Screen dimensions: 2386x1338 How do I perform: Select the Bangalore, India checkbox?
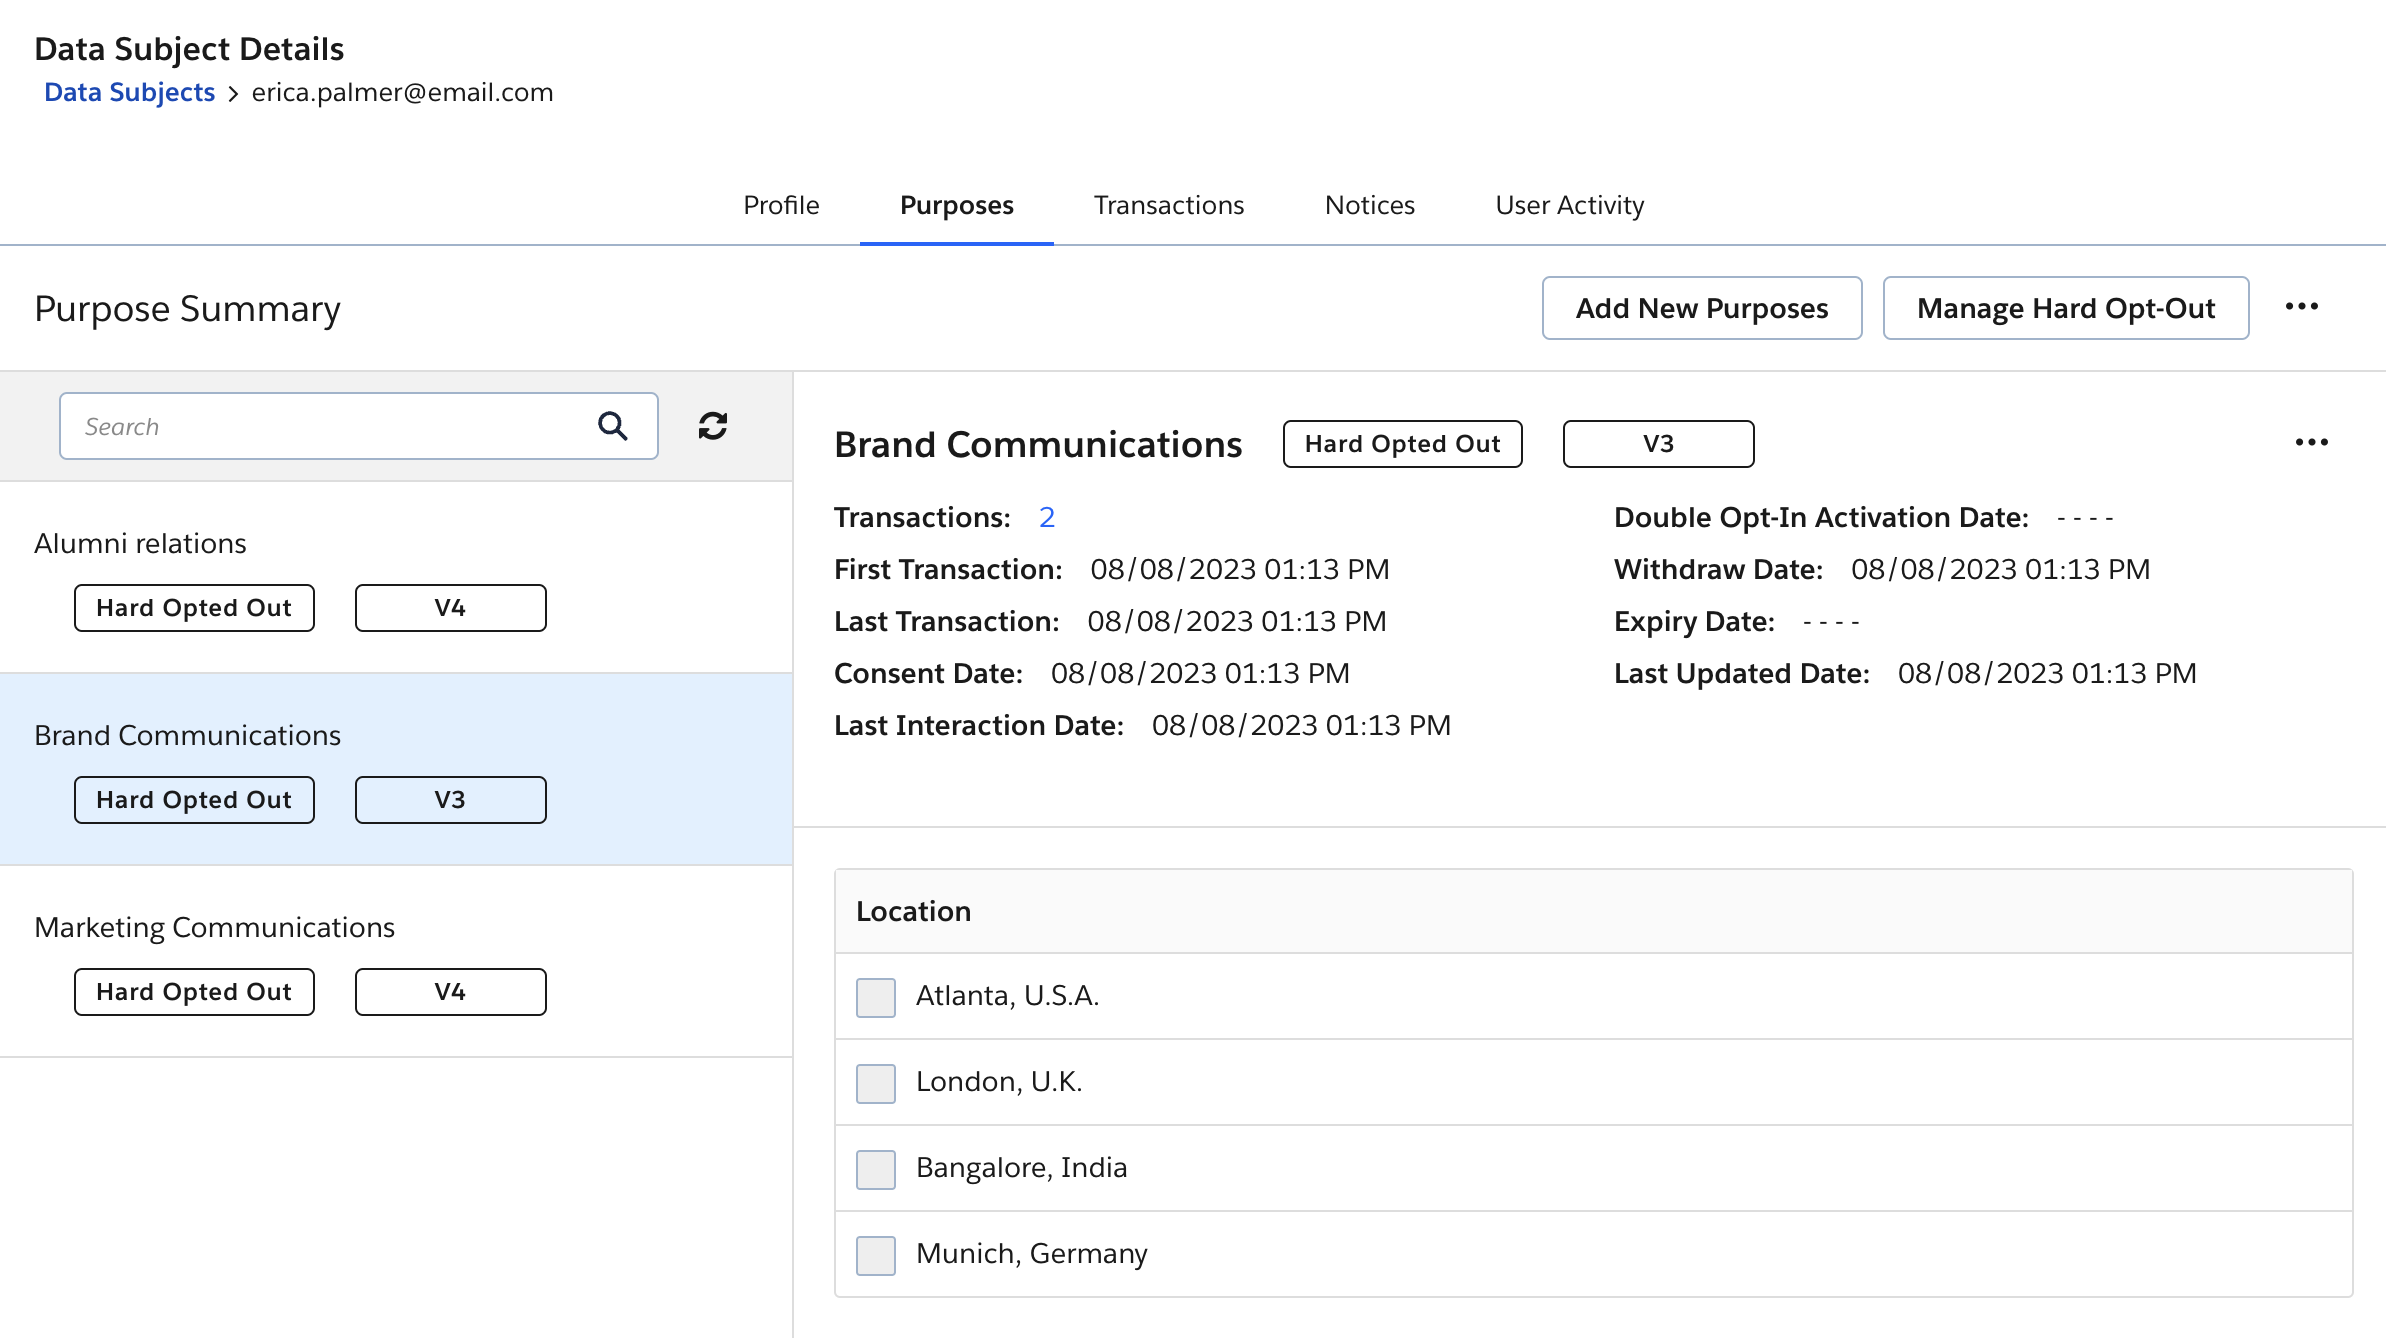[x=875, y=1169]
